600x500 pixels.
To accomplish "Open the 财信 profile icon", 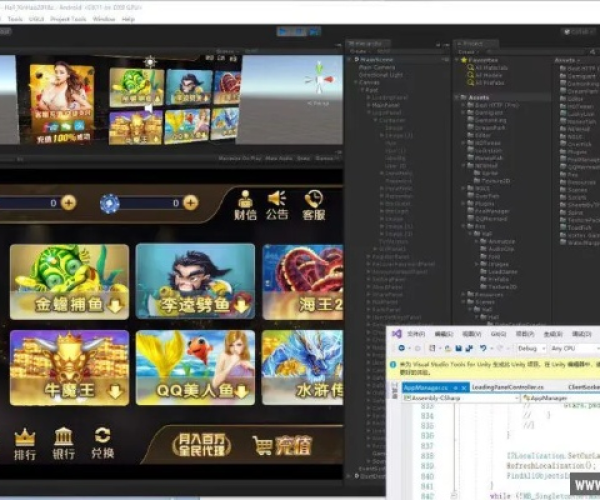I will tap(245, 203).
